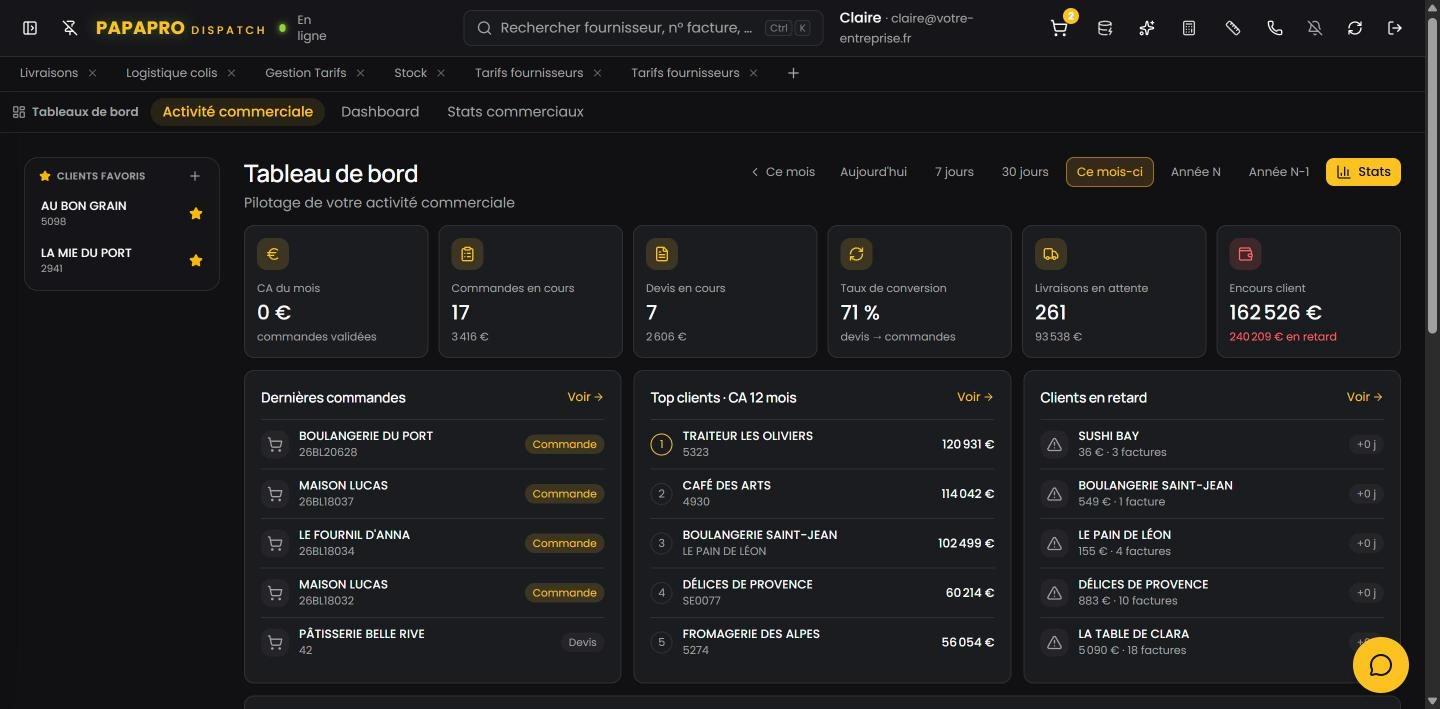Unstar LA MIE DU PORT favorite
1440x709 pixels.
[196, 260]
